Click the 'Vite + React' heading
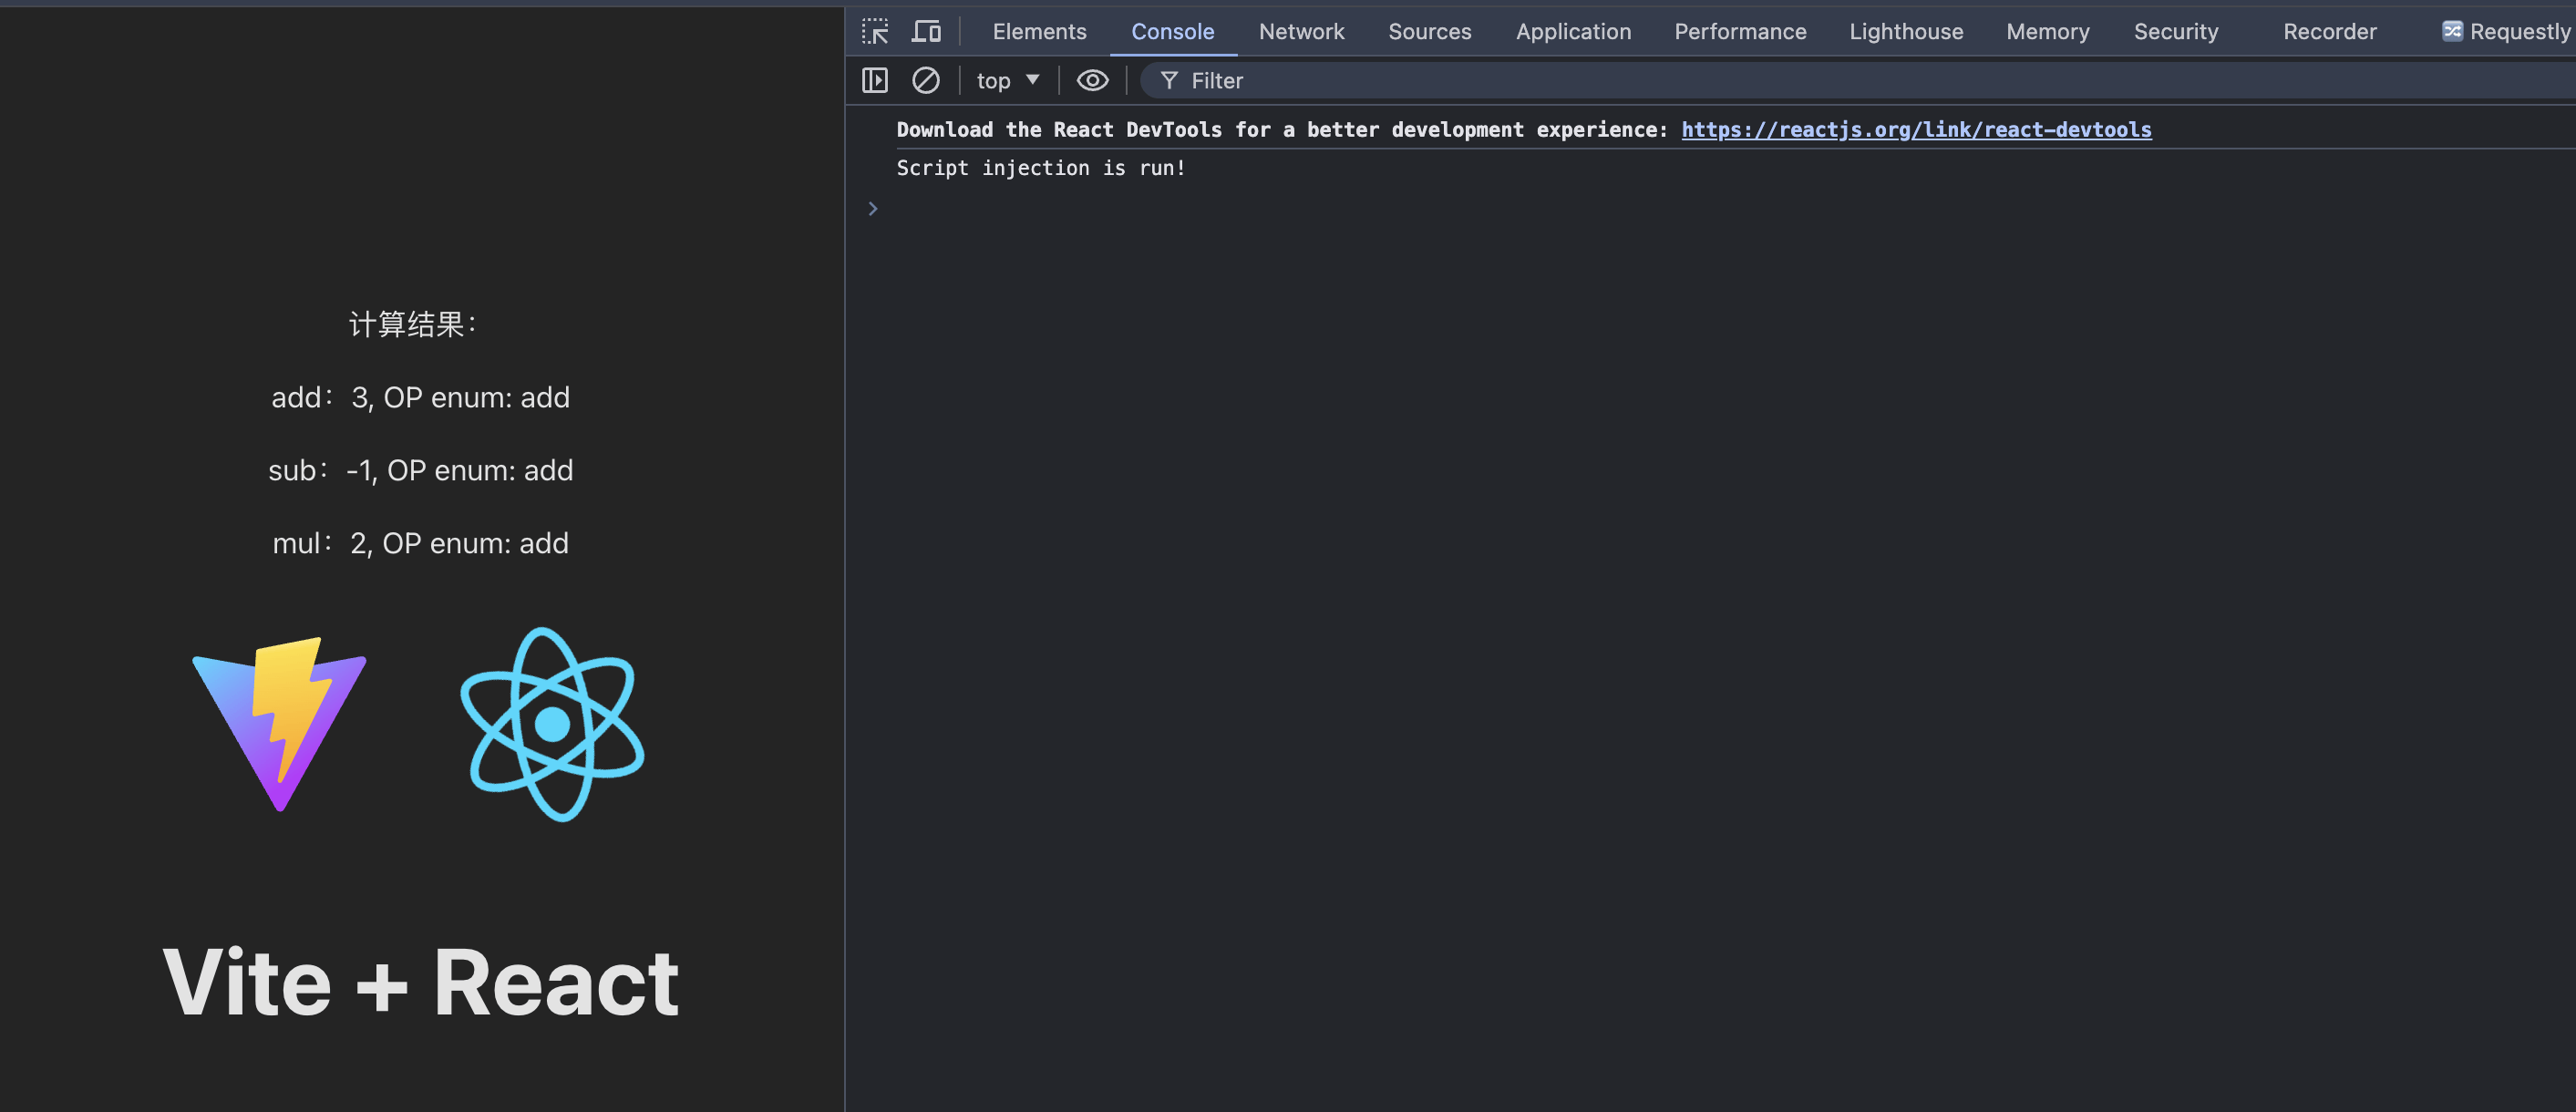The image size is (2576, 1112). click(421, 983)
